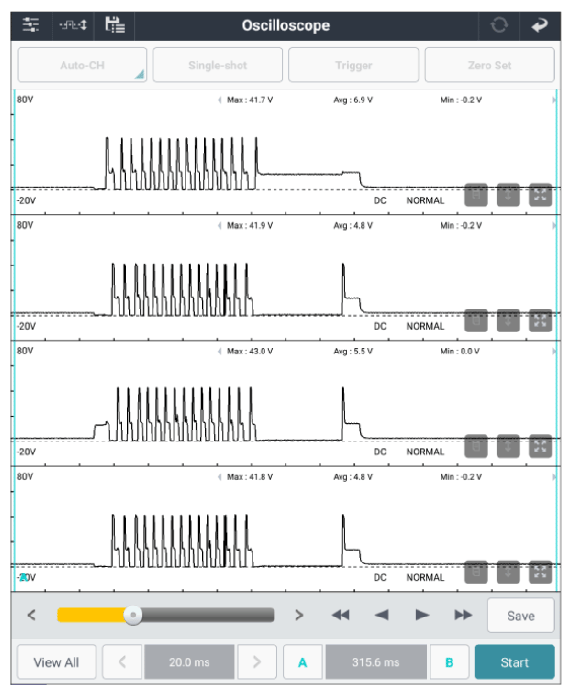This screenshot has height=694, width=571.
Task: Go back using the return arrow
Action: [x=540, y=25]
